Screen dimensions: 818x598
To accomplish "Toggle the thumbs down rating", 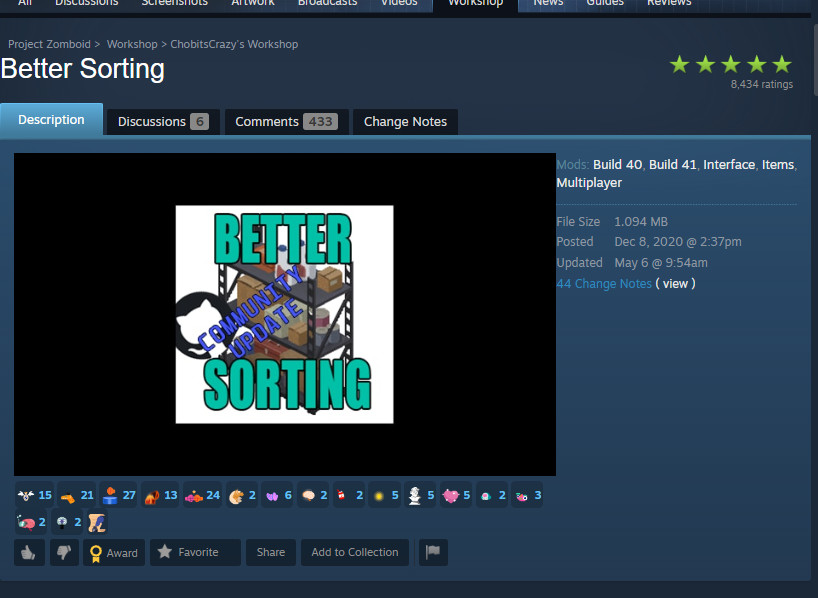I will 64,552.
